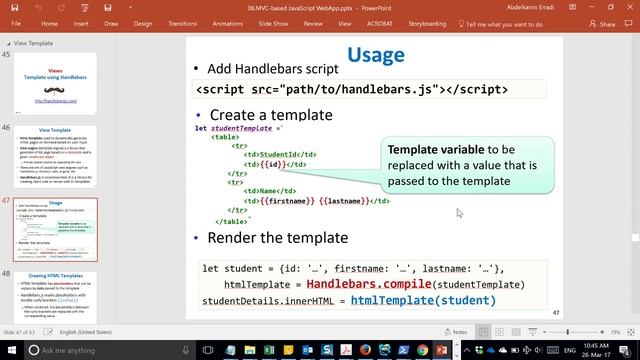Select the Transitions ribbon tab
Screen dimensions: 640x360
pyautogui.click(x=182, y=24)
